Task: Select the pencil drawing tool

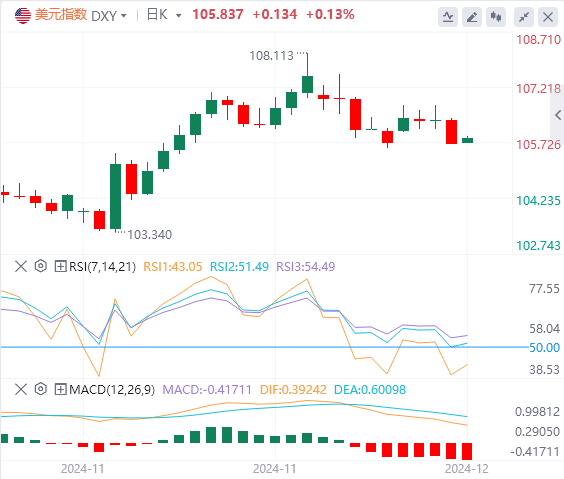Action: point(472,17)
